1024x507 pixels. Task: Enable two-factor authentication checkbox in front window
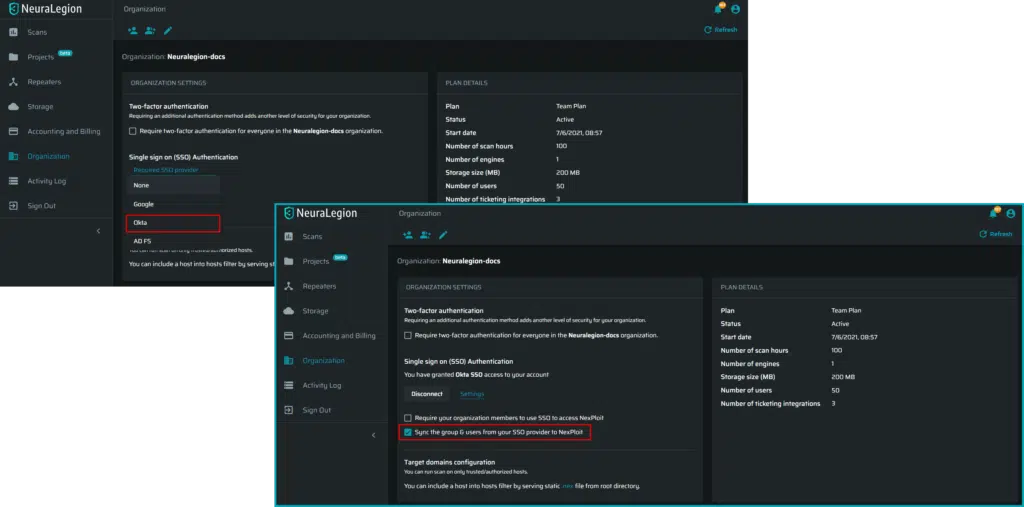click(408, 336)
